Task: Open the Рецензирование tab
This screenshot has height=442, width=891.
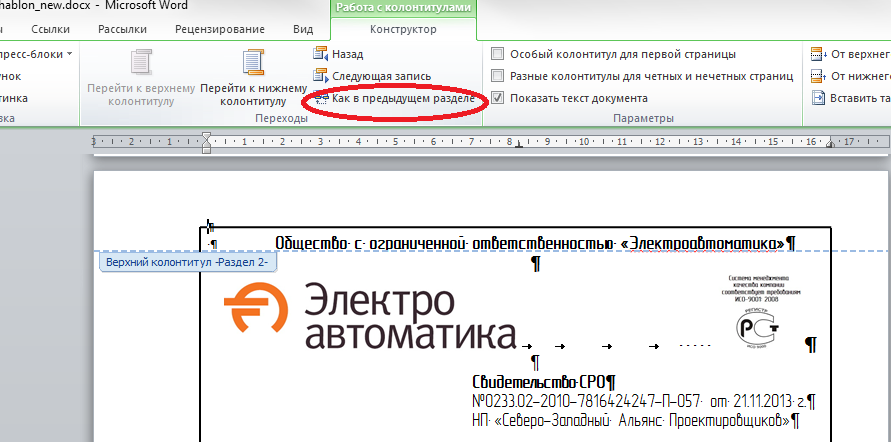Action: click(x=221, y=30)
